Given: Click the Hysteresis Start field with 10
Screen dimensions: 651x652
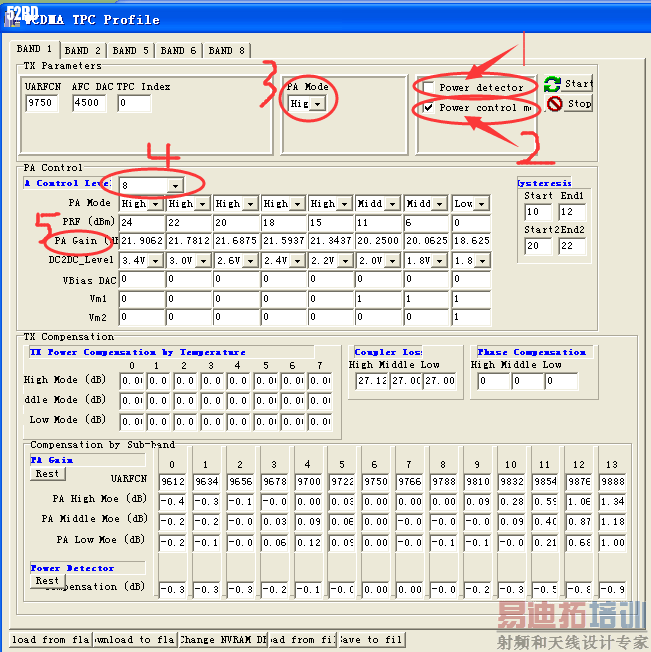Looking at the screenshot, I should coord(538,212).
